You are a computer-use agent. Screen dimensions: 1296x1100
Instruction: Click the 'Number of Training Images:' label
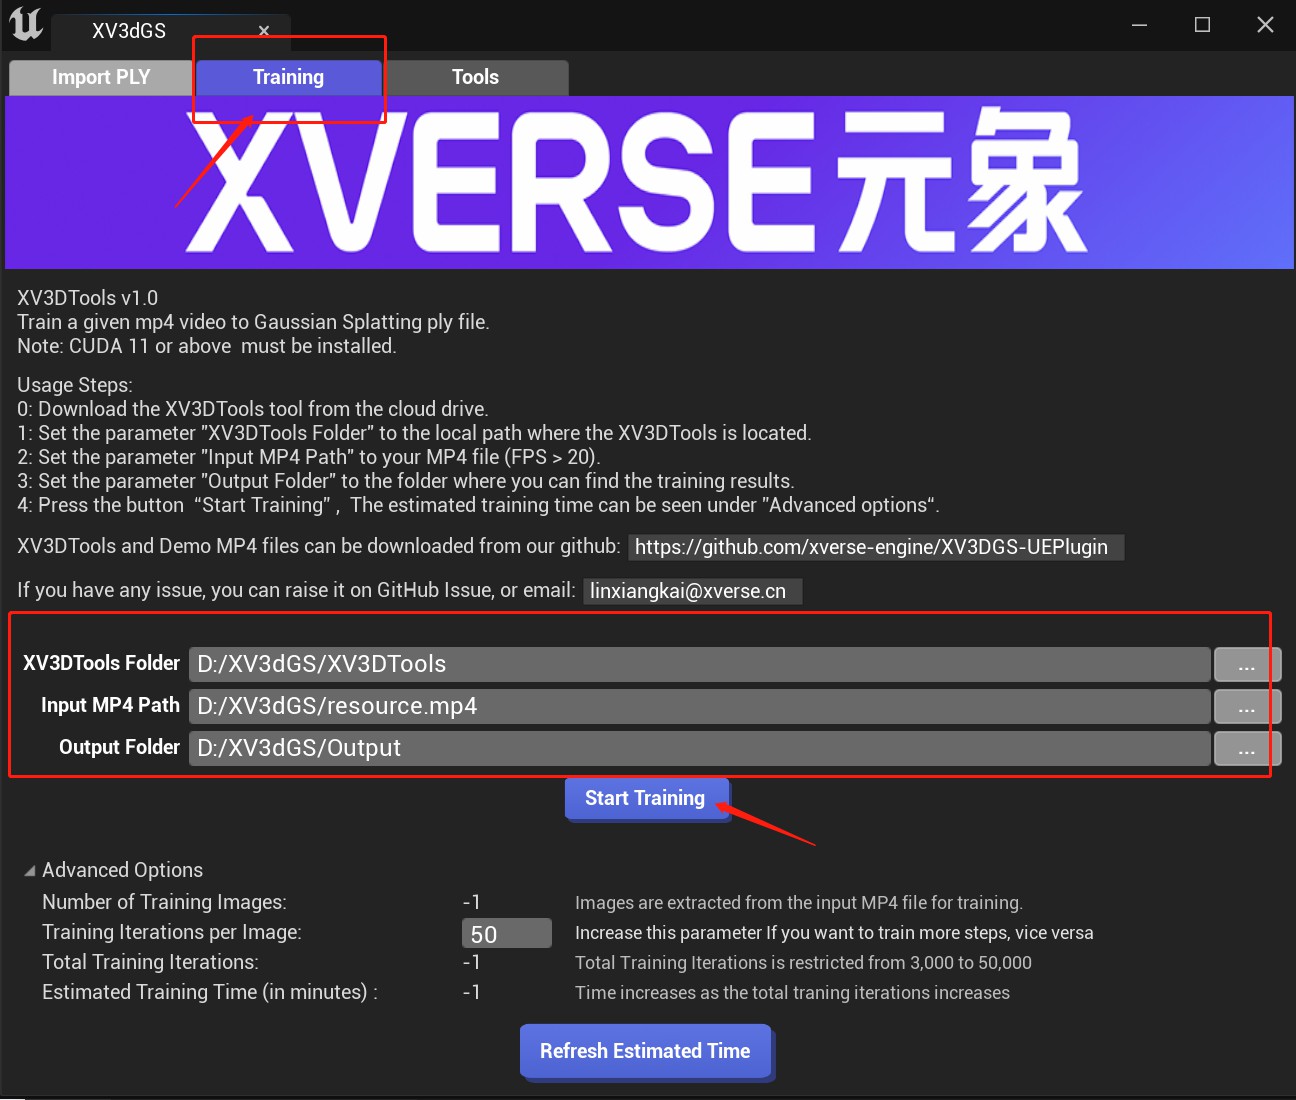click(x=164, y=902)
